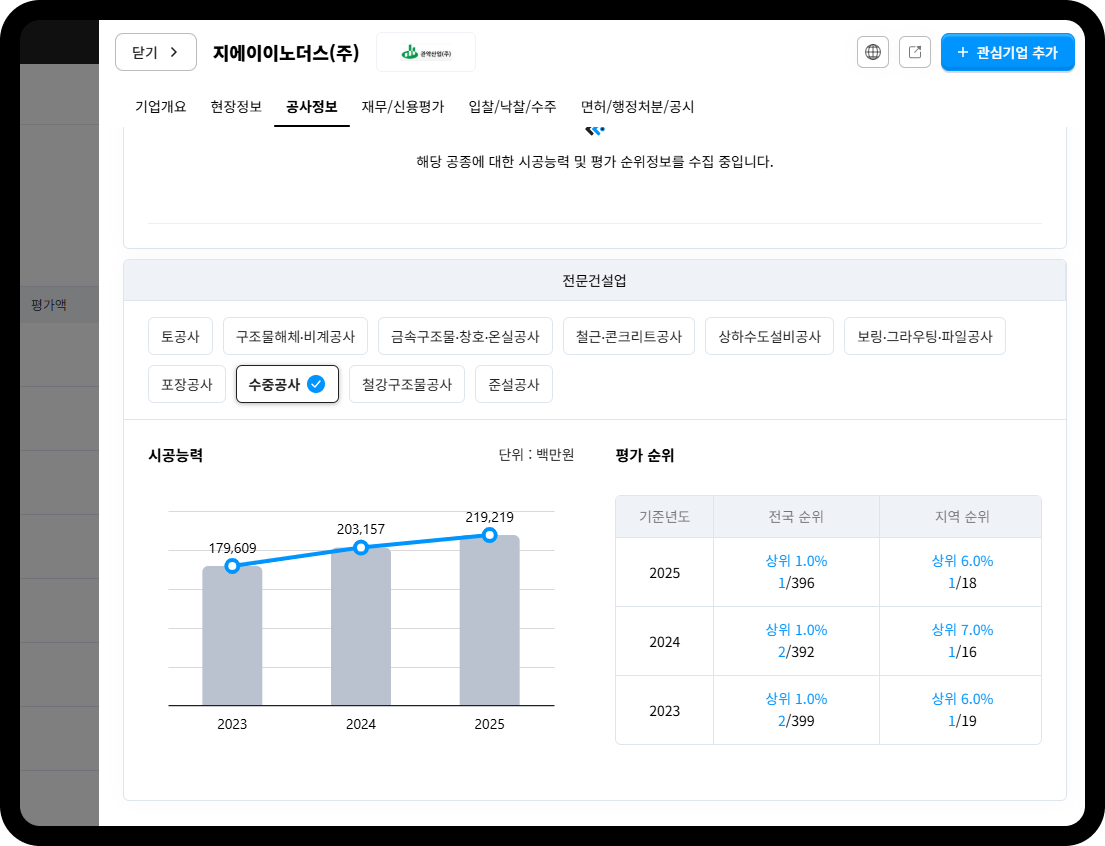Select the 포장공사 chip
Image resolution: width=1105 pixels, height=846 pixels.
click(x=187, y=384)
